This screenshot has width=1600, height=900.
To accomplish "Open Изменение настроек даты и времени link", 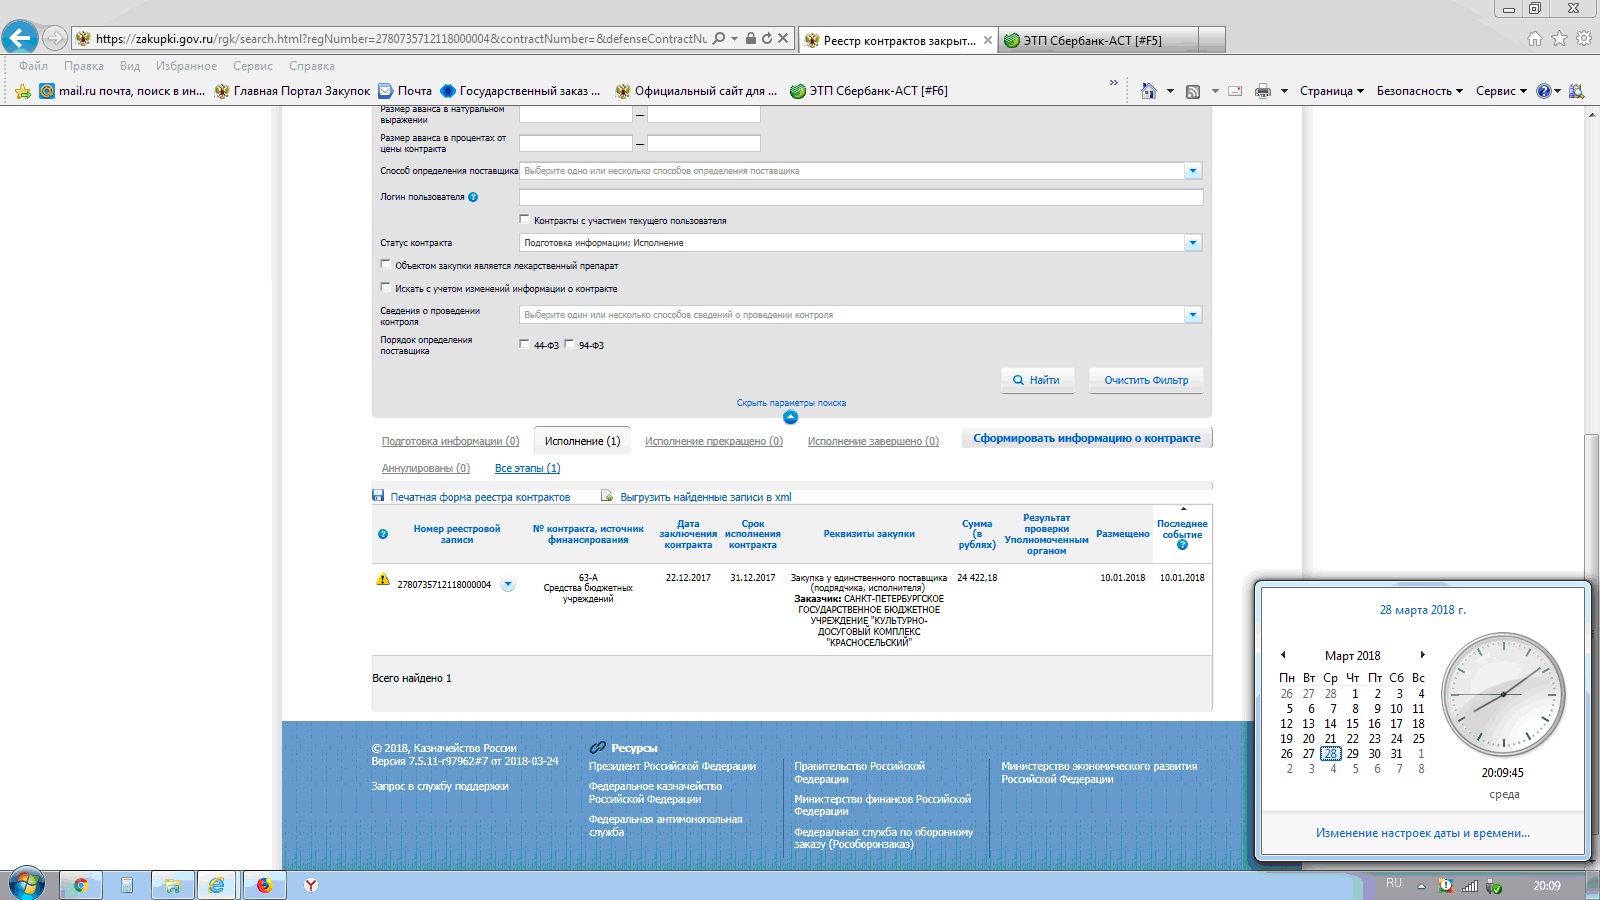I will 1423,833.
